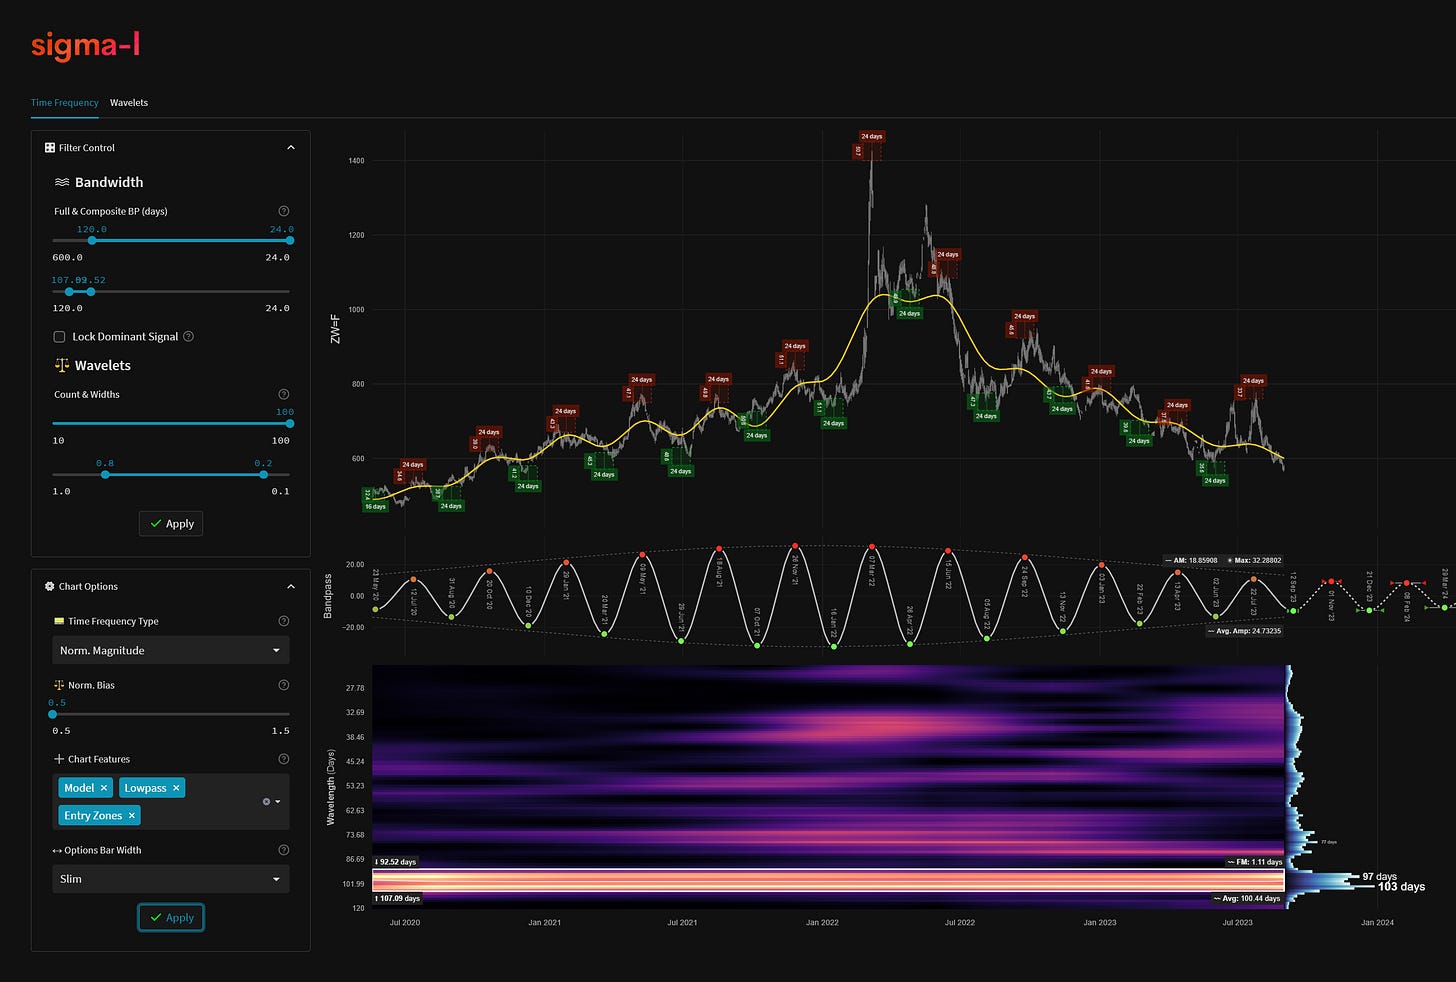Image resolution: width=1456 pixels, height=982 pixels.
Task: Click the 103 days histogram label
Action: [1401, 887]
